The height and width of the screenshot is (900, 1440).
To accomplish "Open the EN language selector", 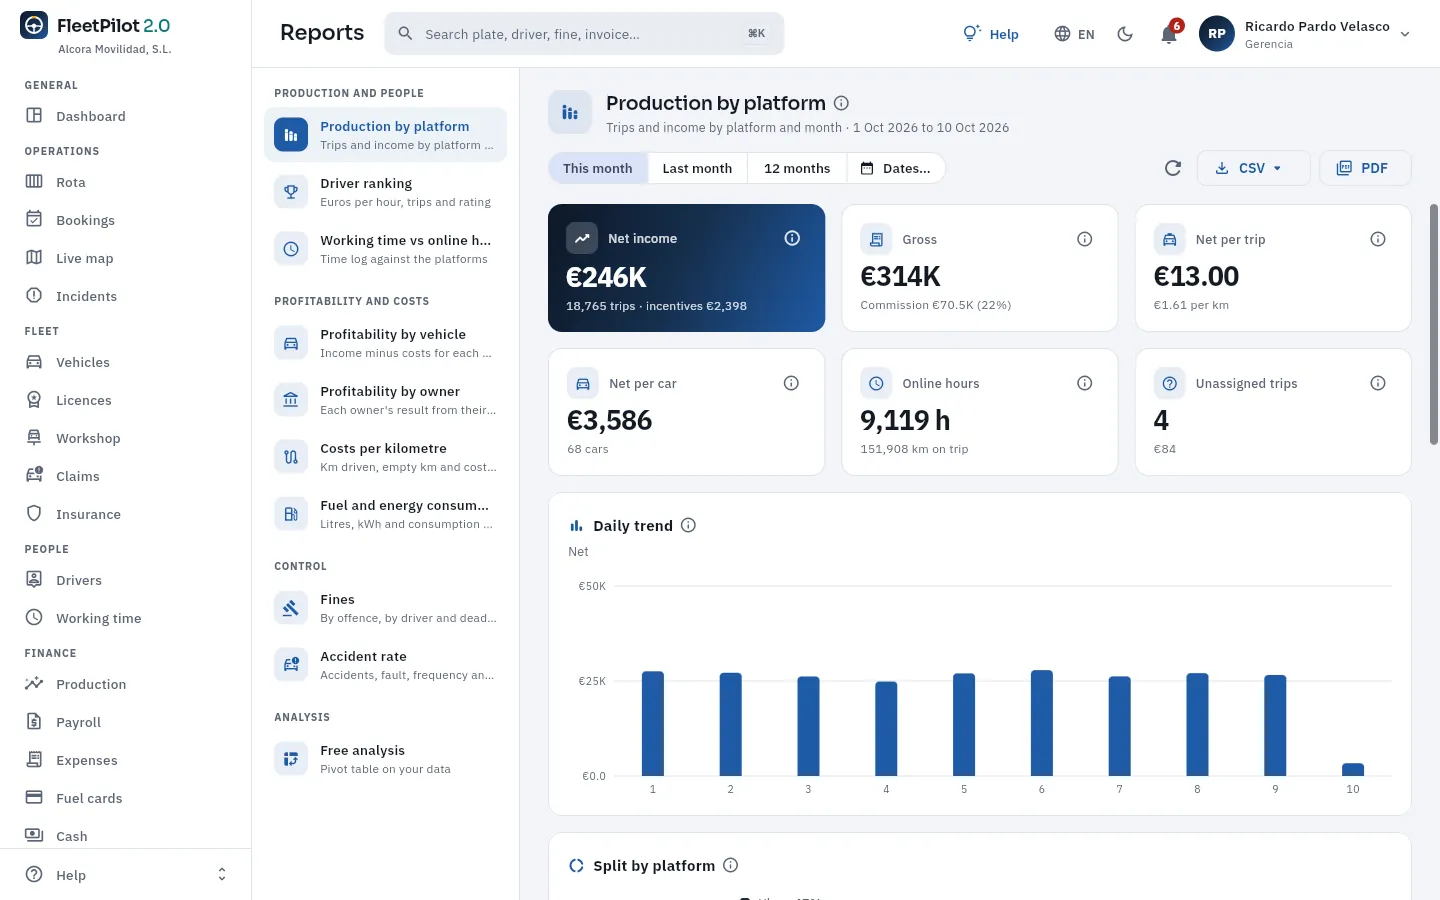I will (1074, 34).
